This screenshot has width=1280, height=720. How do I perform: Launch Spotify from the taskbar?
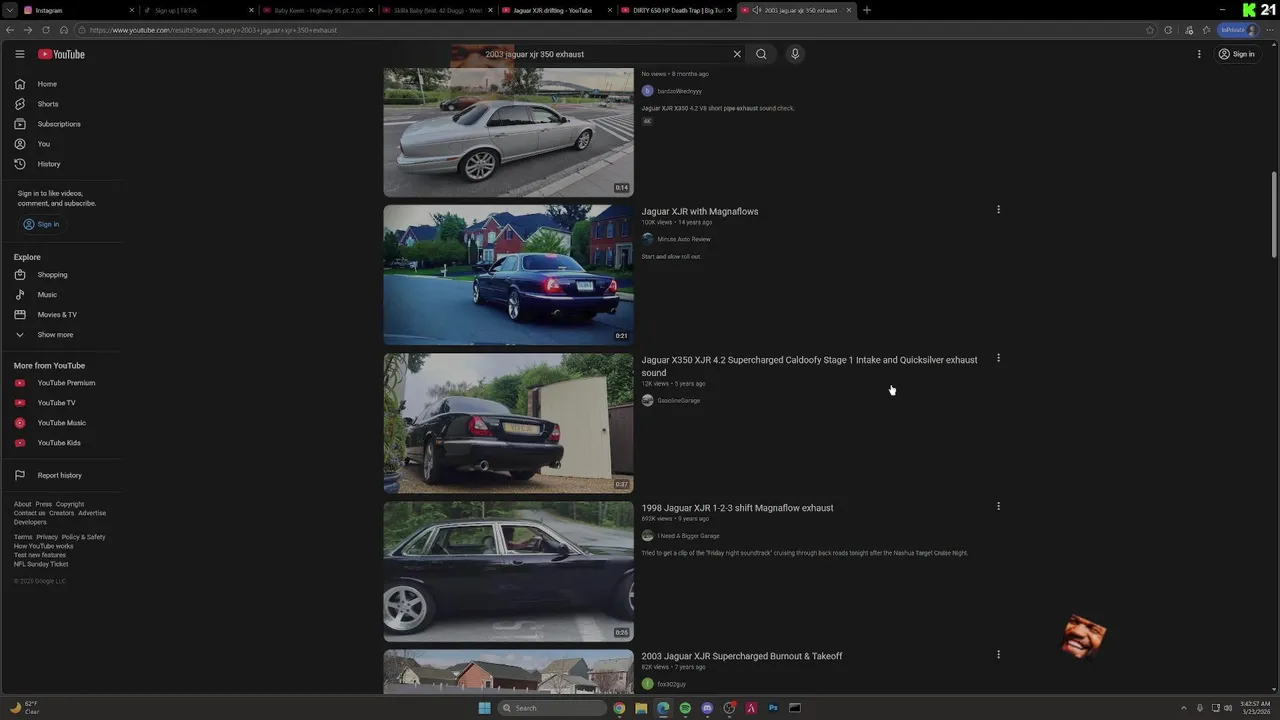[685, 708]
